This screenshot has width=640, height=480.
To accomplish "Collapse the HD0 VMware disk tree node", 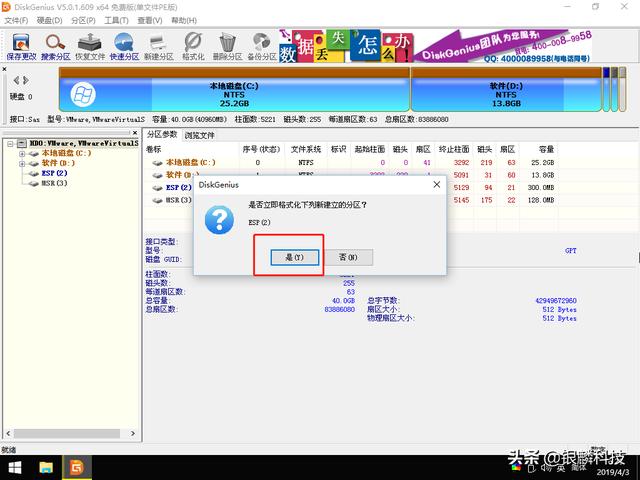I will coord(10,144).
